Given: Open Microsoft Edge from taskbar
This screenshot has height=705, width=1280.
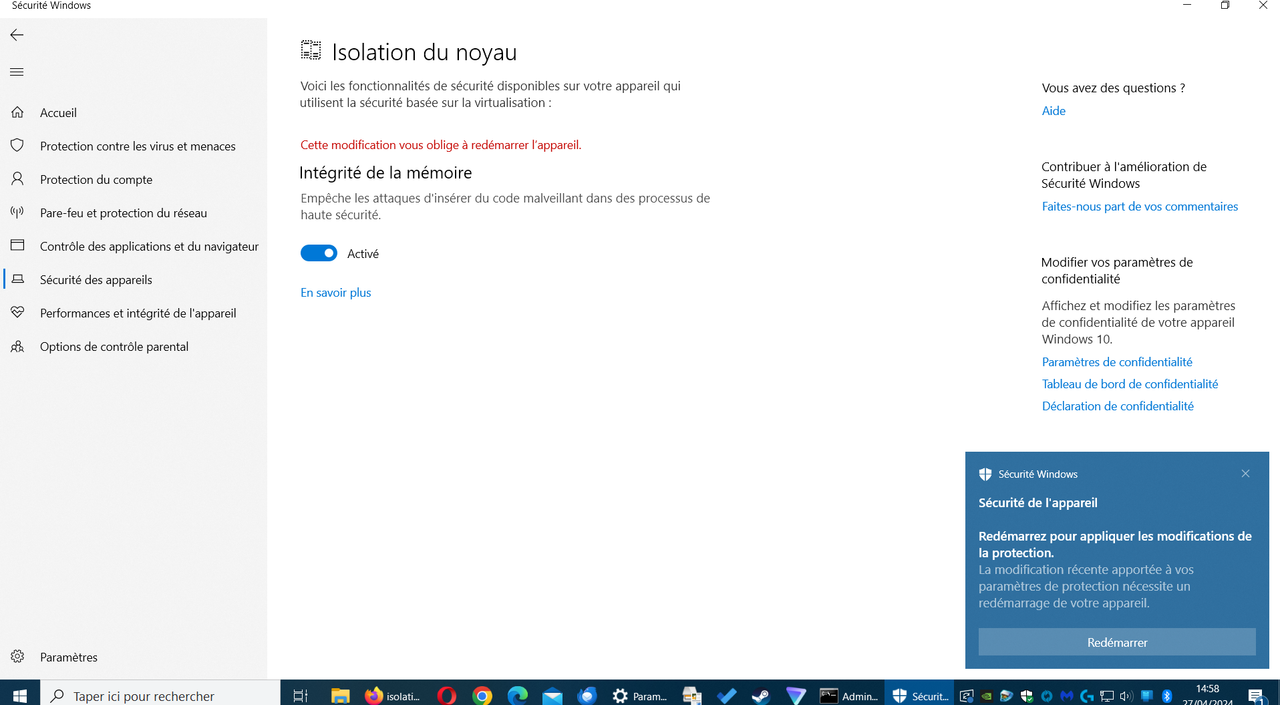Looking at the screenshot, I should (517, 695).
